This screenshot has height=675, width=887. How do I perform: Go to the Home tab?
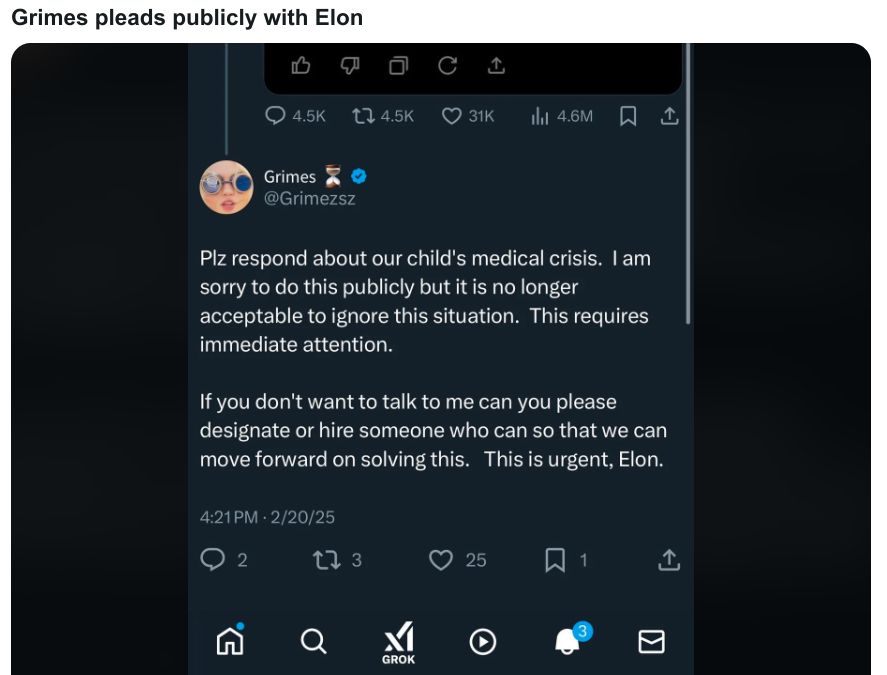pos(230,641)
